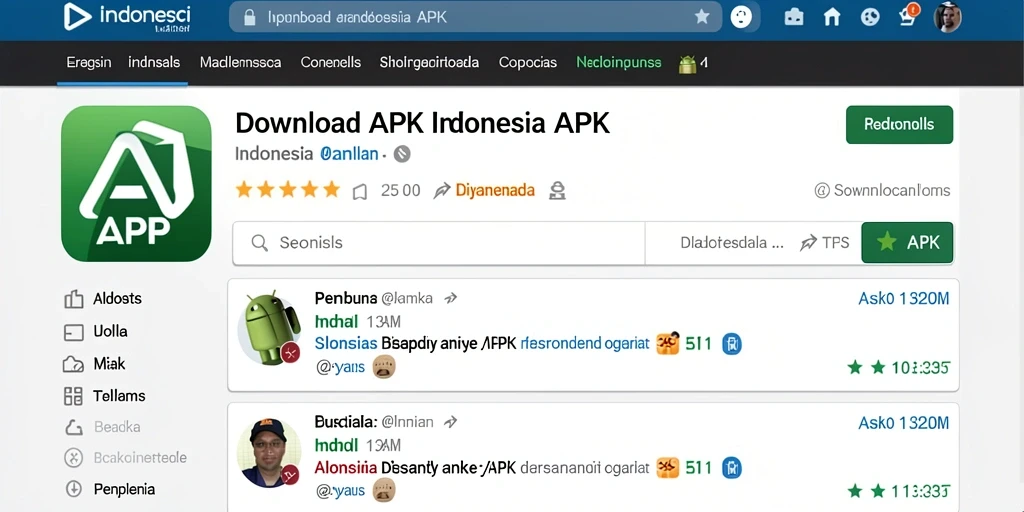Open the smiley face icon in header
This screenshot has width=1024, height=512.
pos(741,17)
